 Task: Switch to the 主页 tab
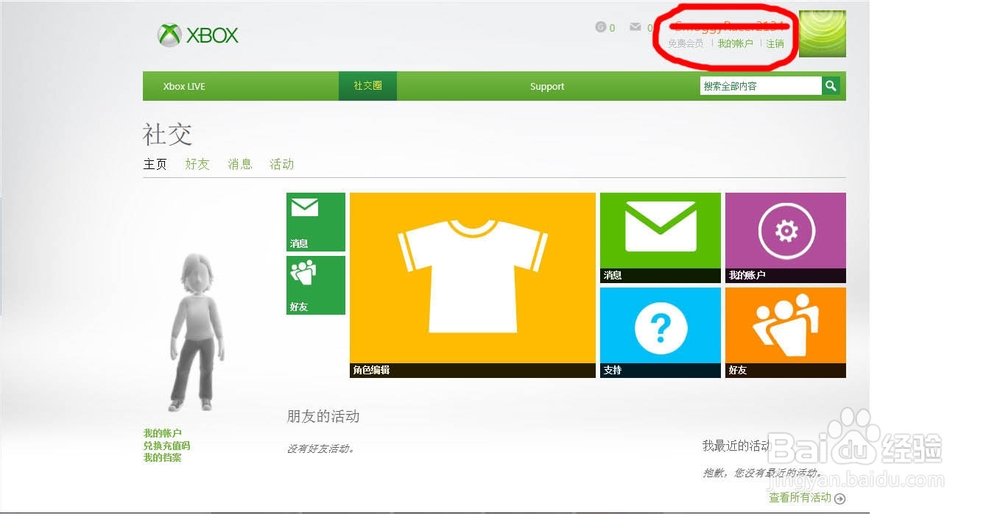(x=155, y=165)
